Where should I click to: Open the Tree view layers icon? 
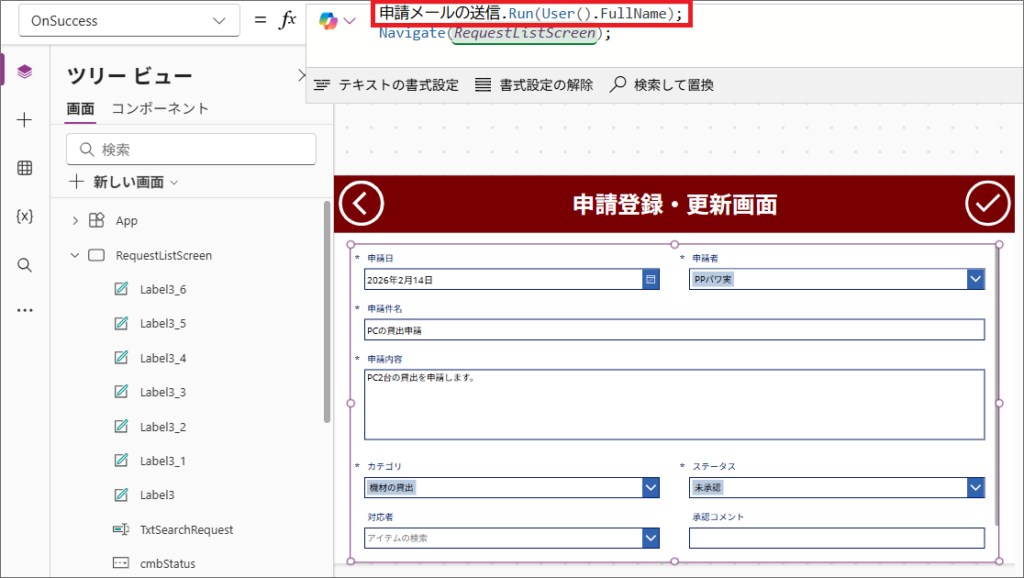click(25, 71)
